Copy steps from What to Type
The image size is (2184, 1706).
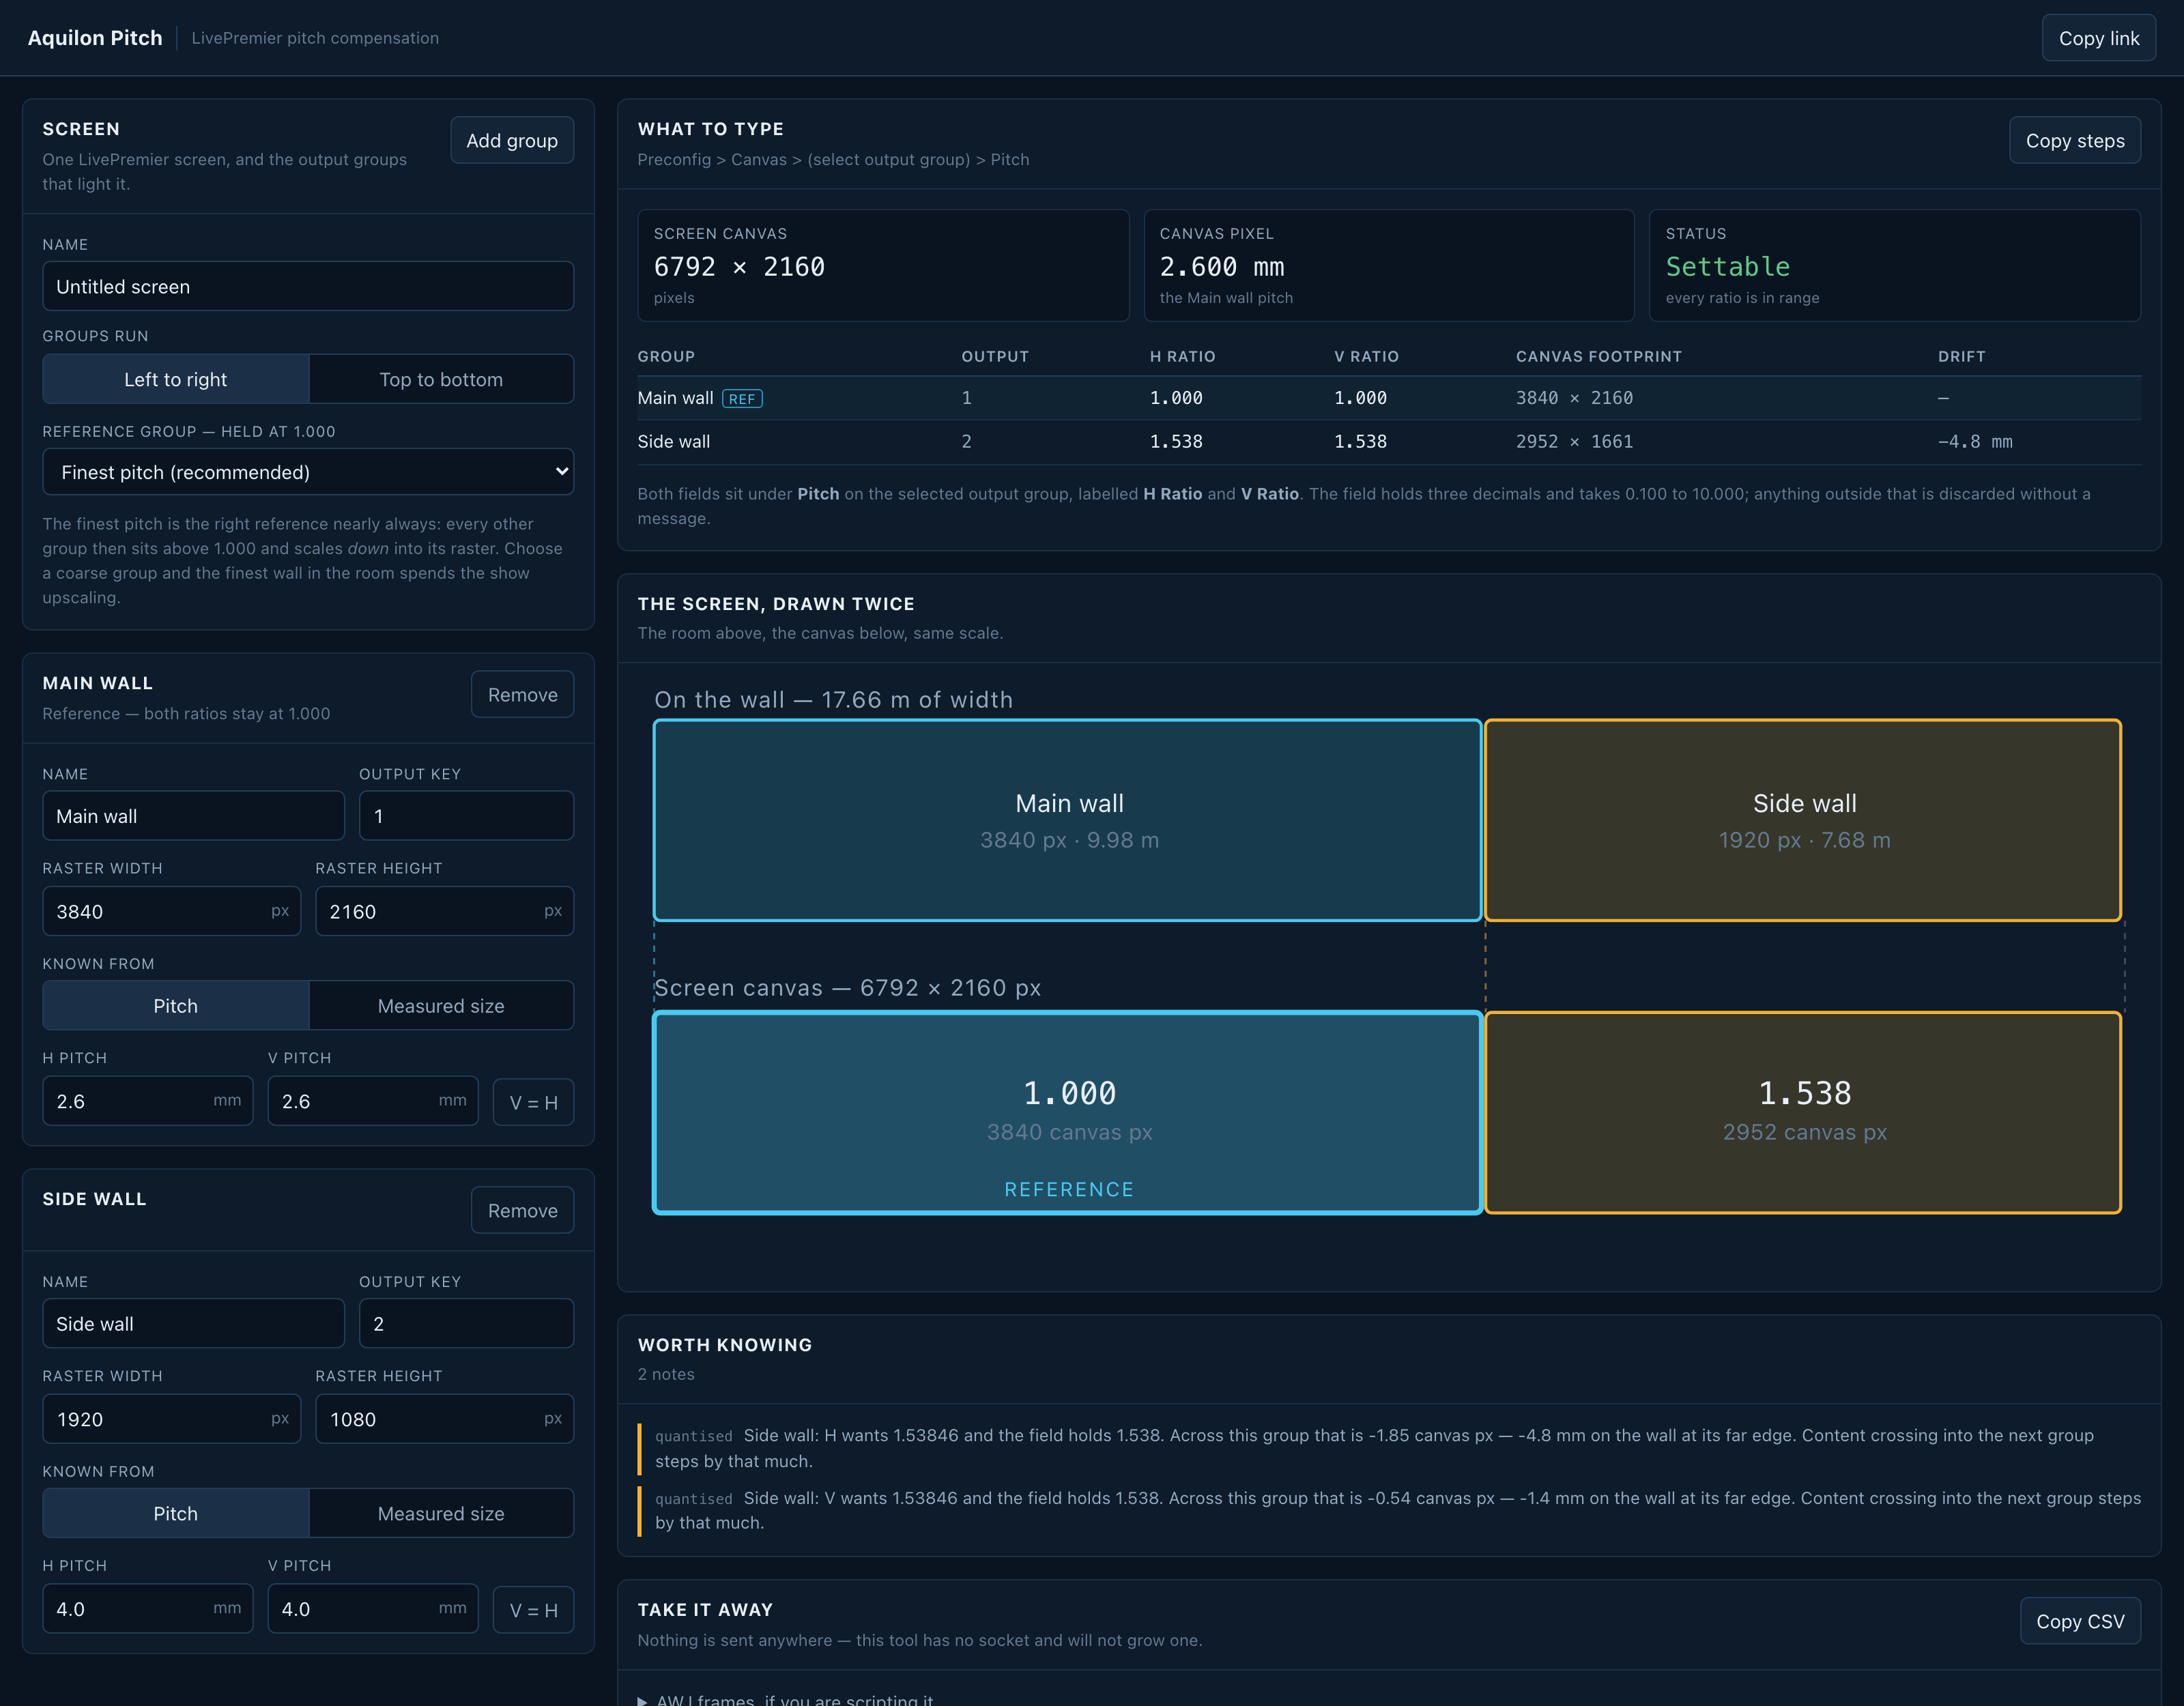2074,140
